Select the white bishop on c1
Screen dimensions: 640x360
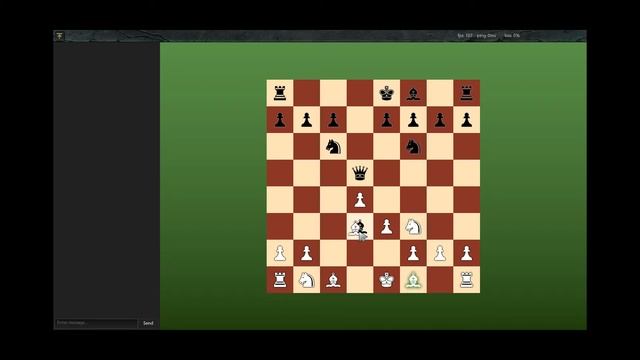pos(333,280)
